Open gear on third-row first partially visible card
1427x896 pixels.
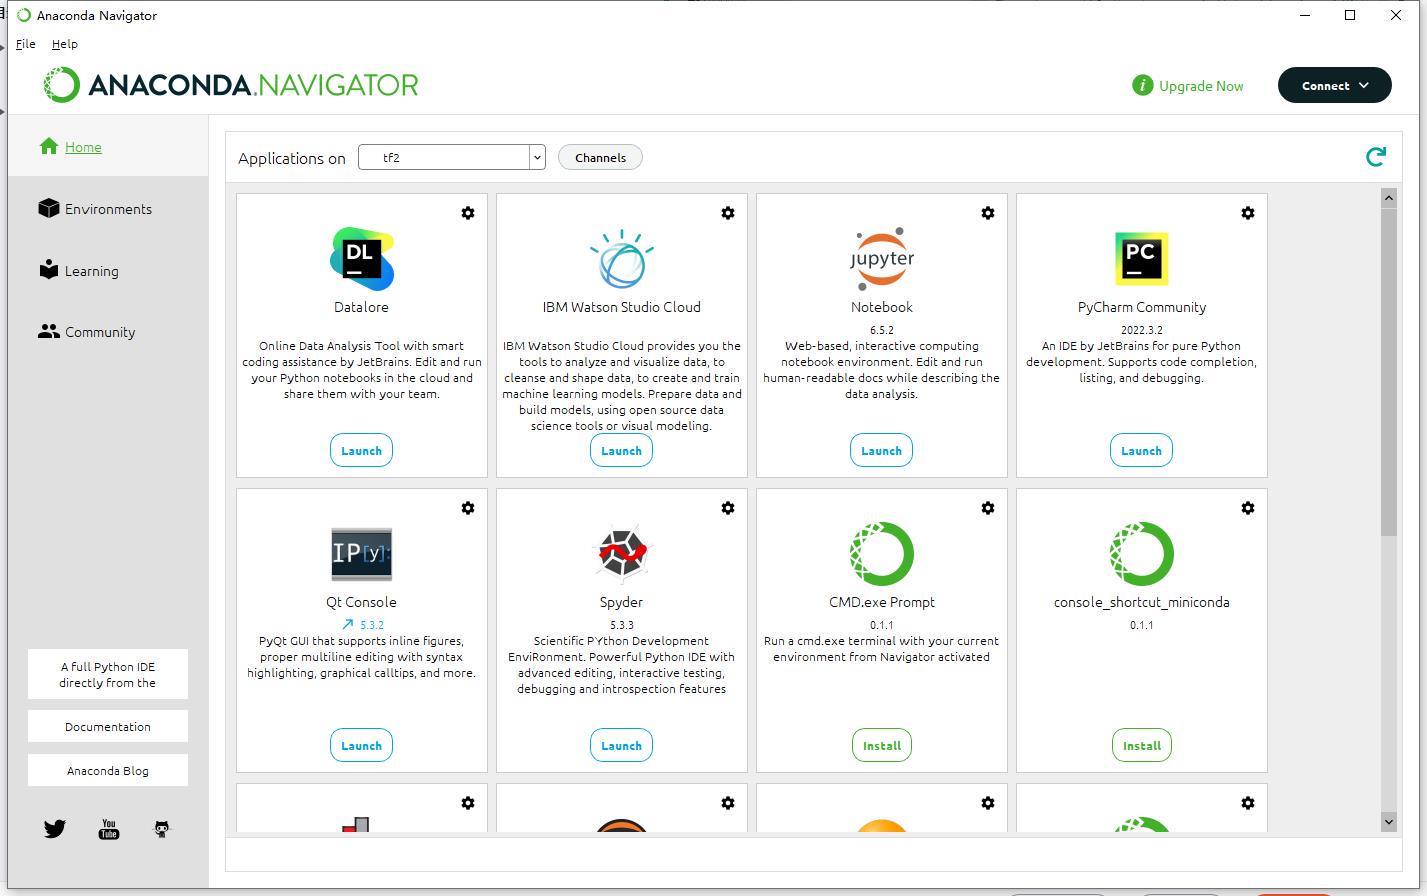[x=468, y=803]
